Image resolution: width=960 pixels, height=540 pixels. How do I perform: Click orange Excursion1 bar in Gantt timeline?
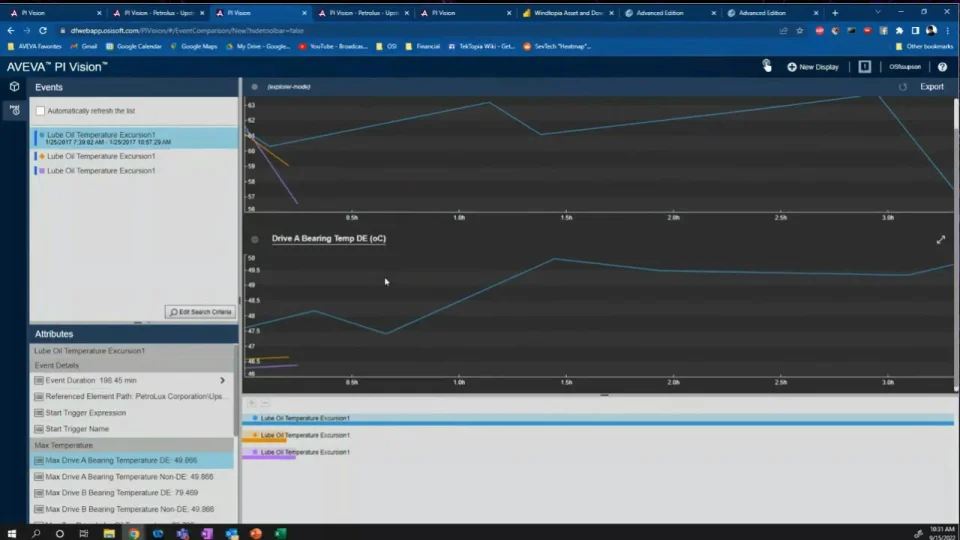pos(264,440)
